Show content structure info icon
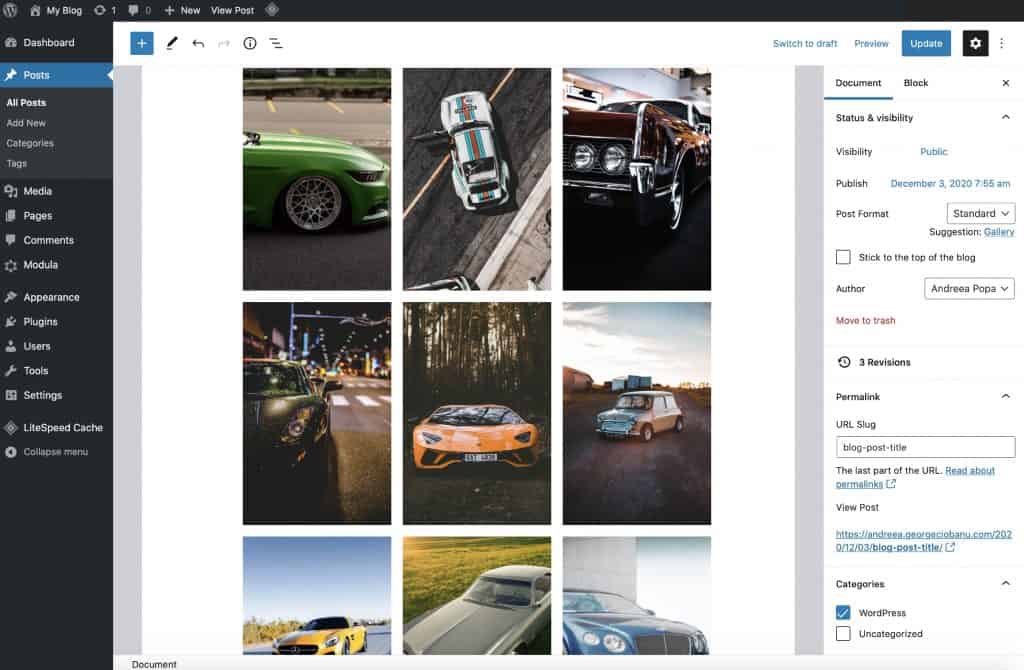This screenshot has height=670, width=1024. pyautogui.click(x=249, y=43)
